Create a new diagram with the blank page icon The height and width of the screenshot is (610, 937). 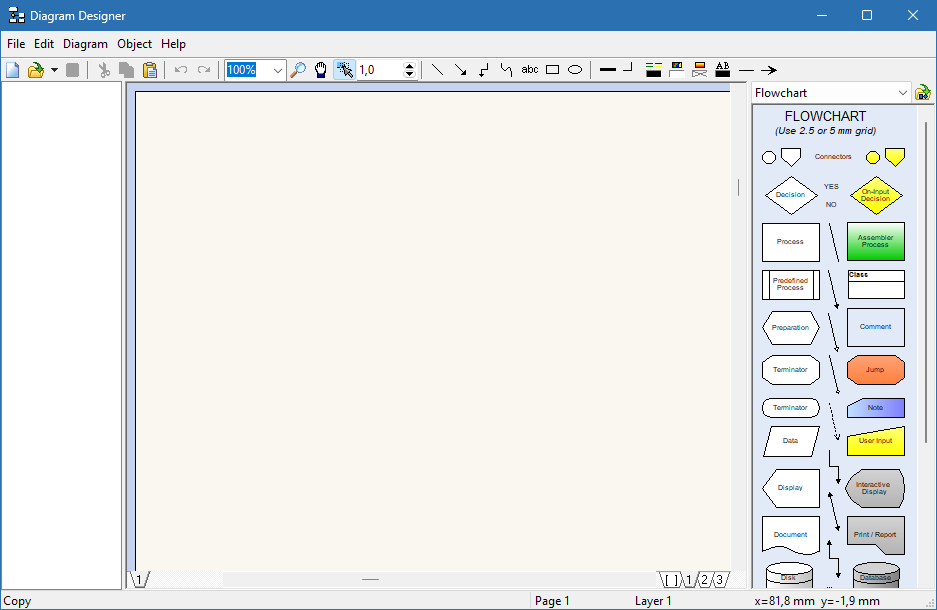click(13, 70)
